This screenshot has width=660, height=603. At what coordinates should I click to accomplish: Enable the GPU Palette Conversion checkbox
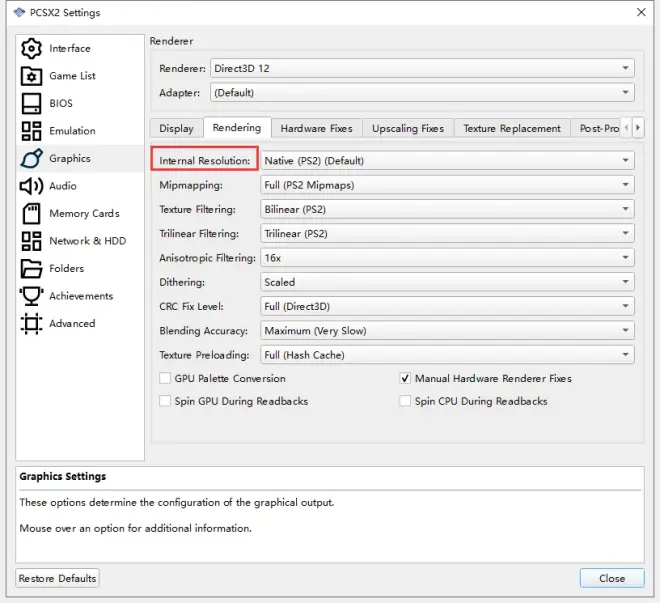point(165,379)
